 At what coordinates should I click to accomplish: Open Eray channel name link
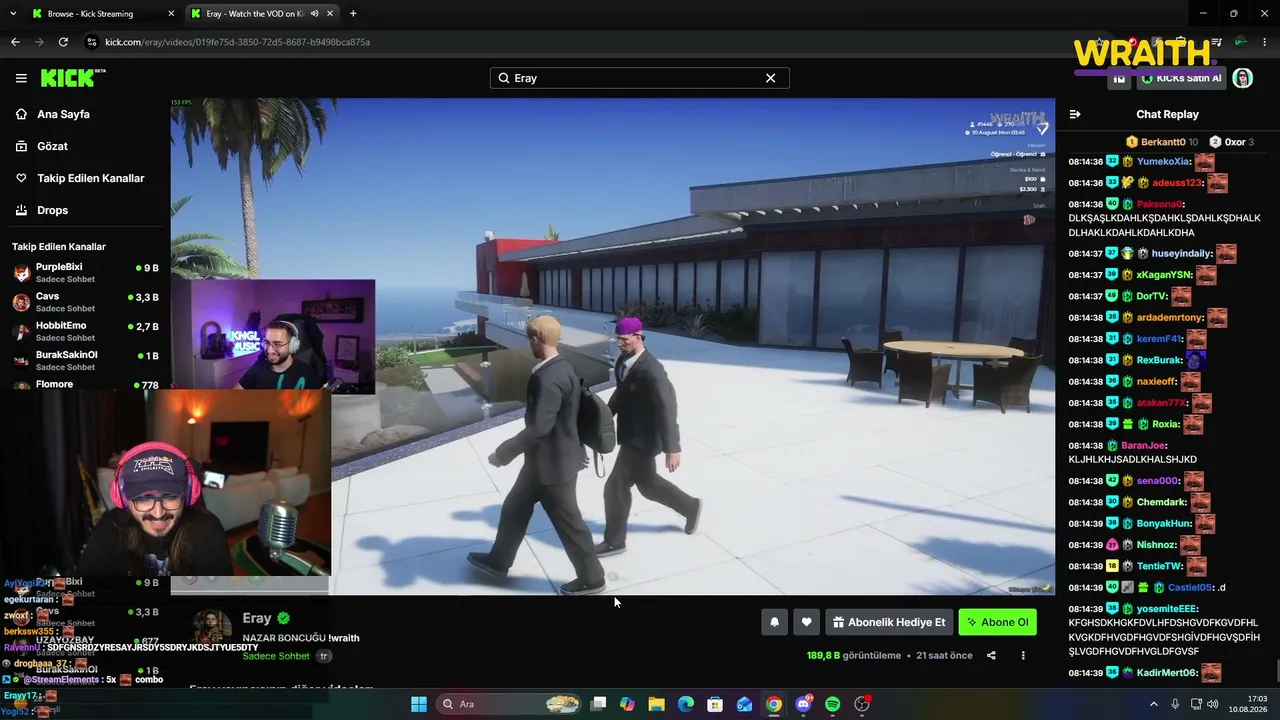[x=257, y=618]
